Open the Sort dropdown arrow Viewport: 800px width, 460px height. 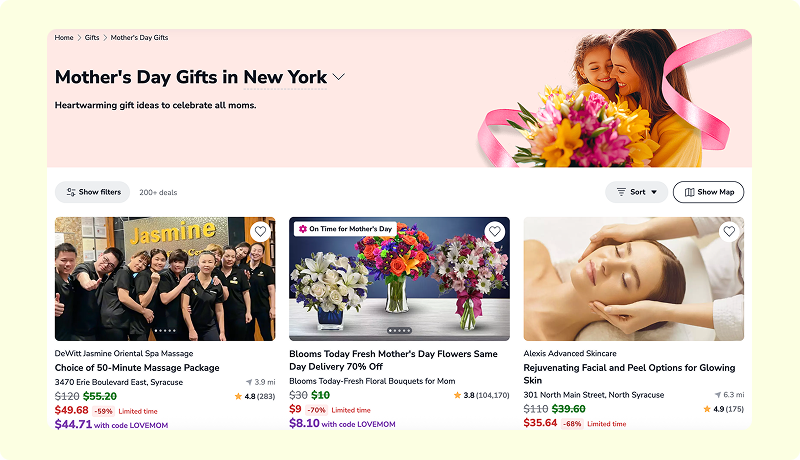pyautogui.click(x=654, y=192)
